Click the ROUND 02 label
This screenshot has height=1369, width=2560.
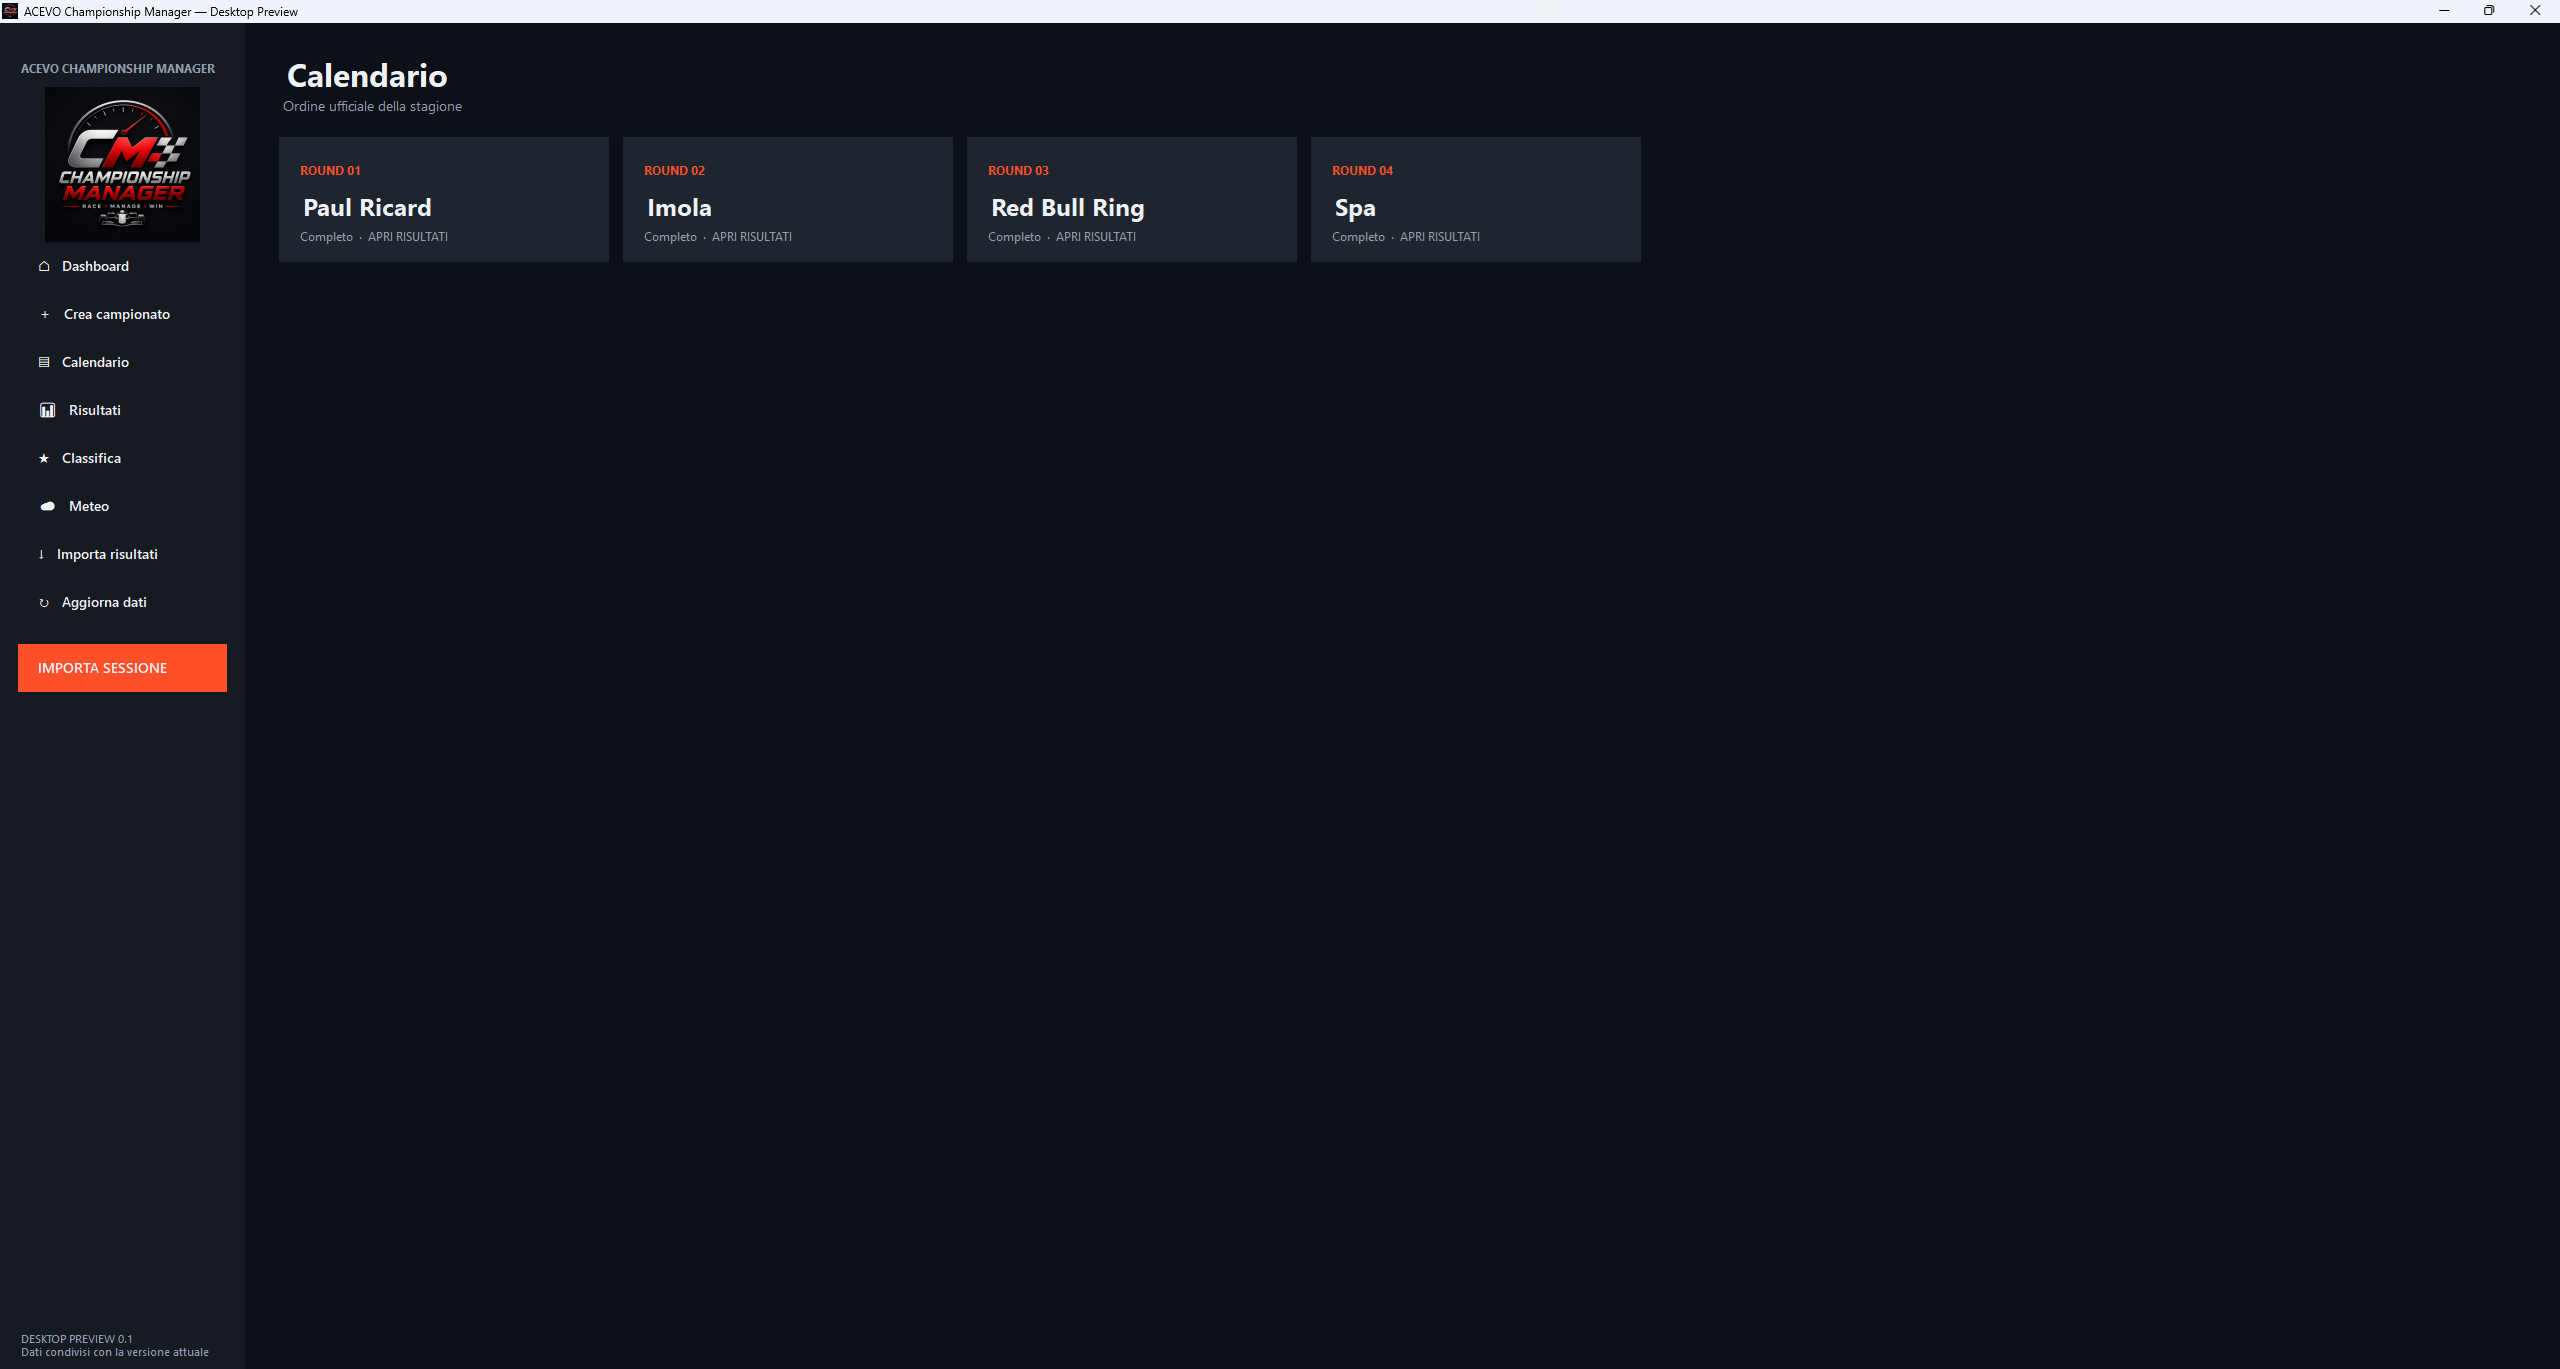click(x=674, y=171)
